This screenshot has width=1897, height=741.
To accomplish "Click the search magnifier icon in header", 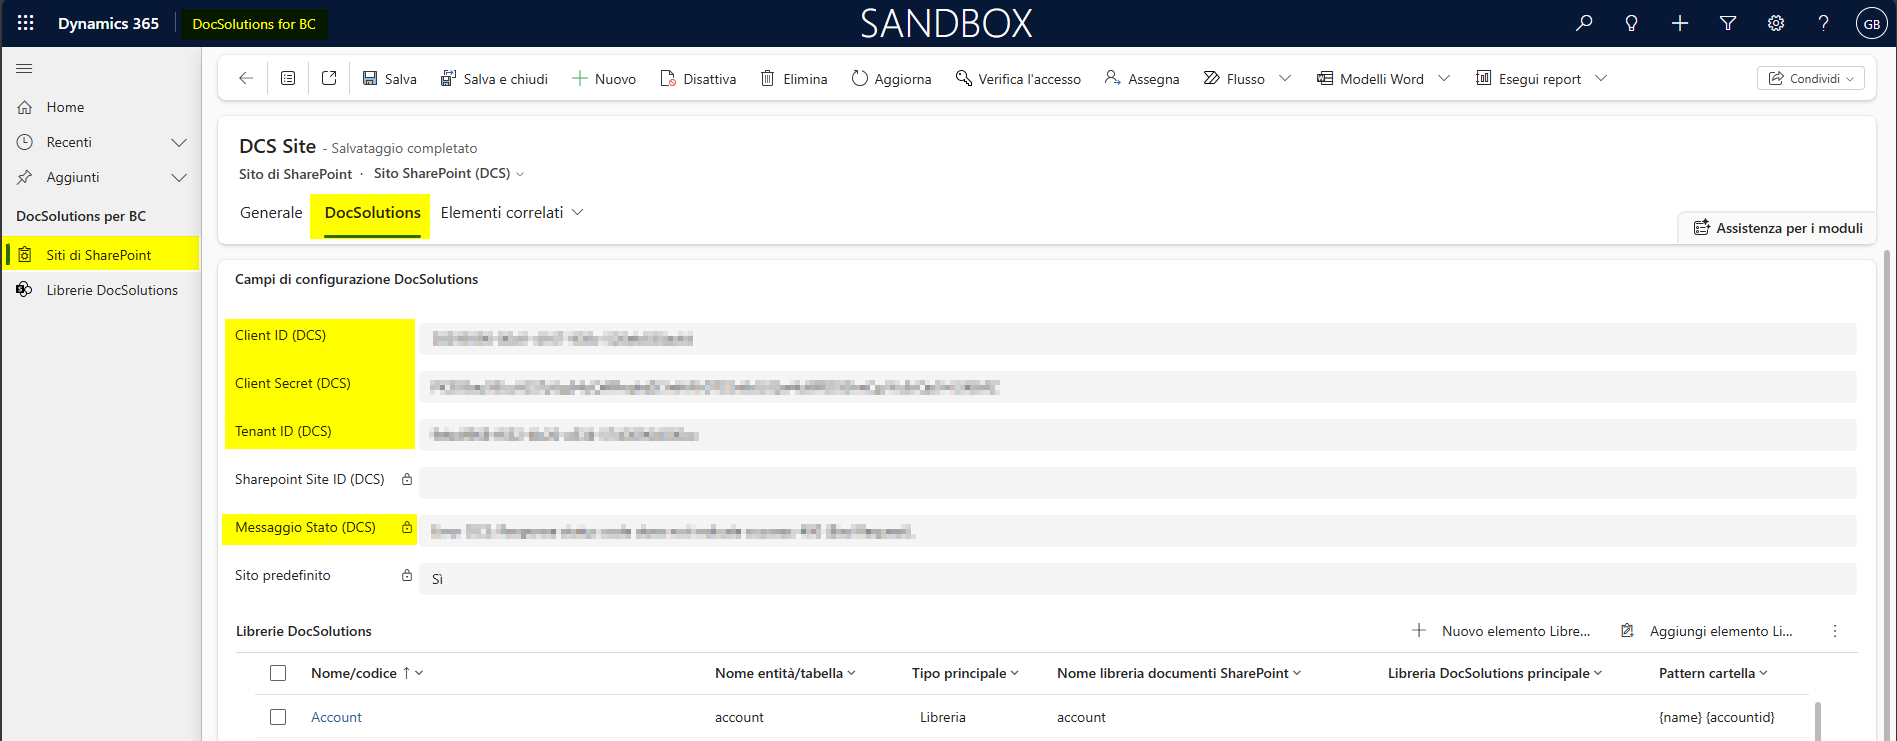I will (x=1584, y=23).
